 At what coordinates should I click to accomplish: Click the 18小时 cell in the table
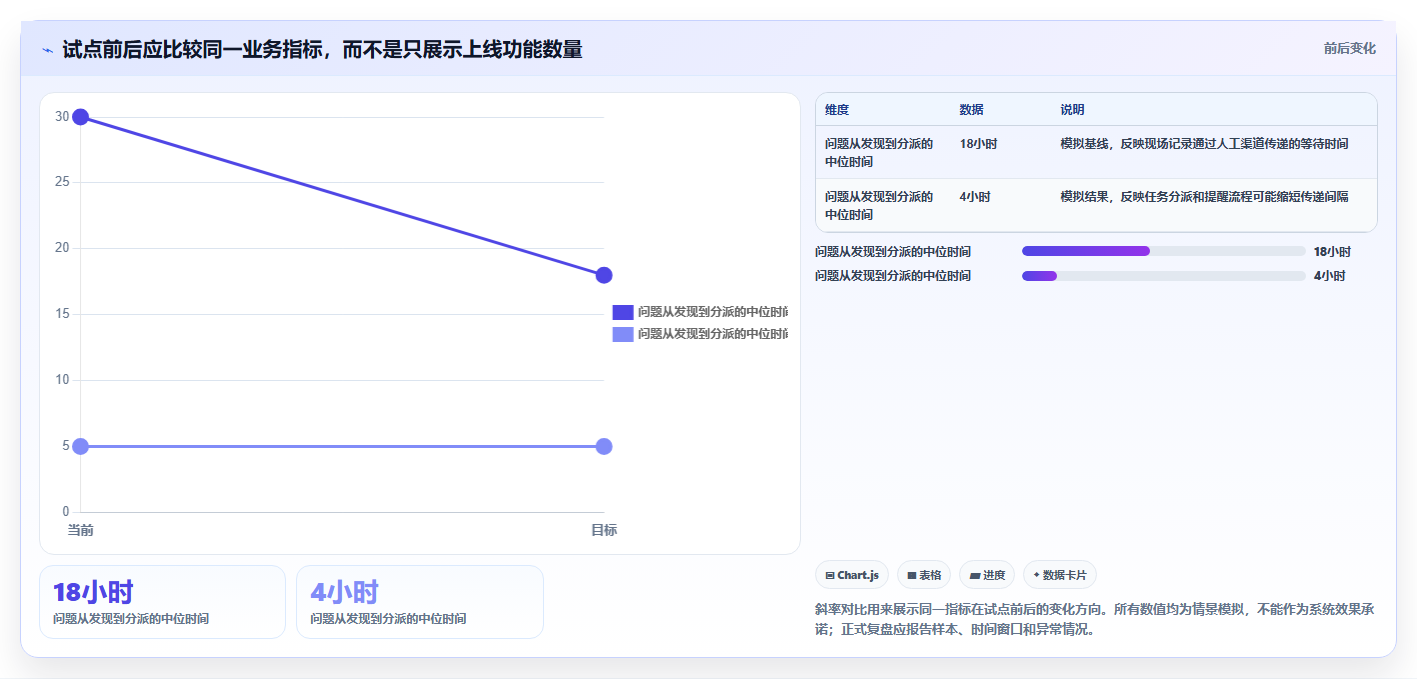pyautogui.click(x=978, y=144)
